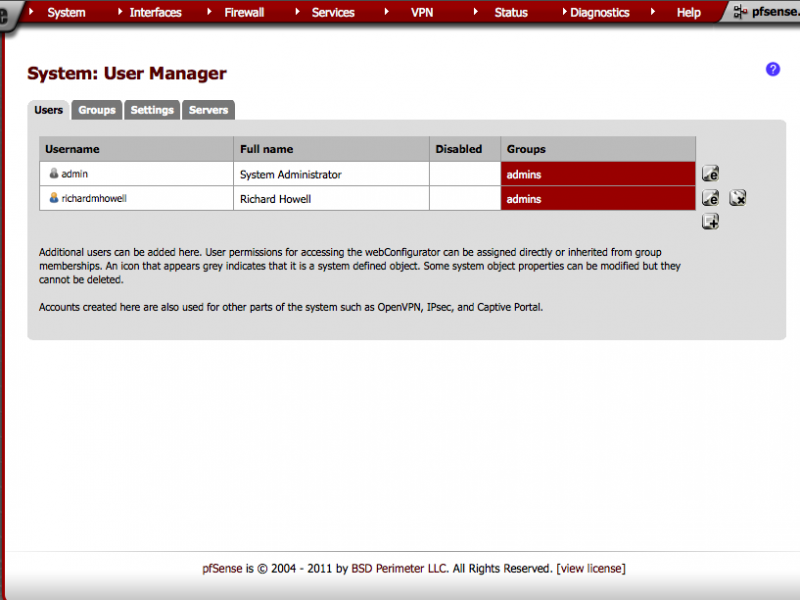
Task: Click the admin user avatar icon
Action: click(x=54, y=173)
